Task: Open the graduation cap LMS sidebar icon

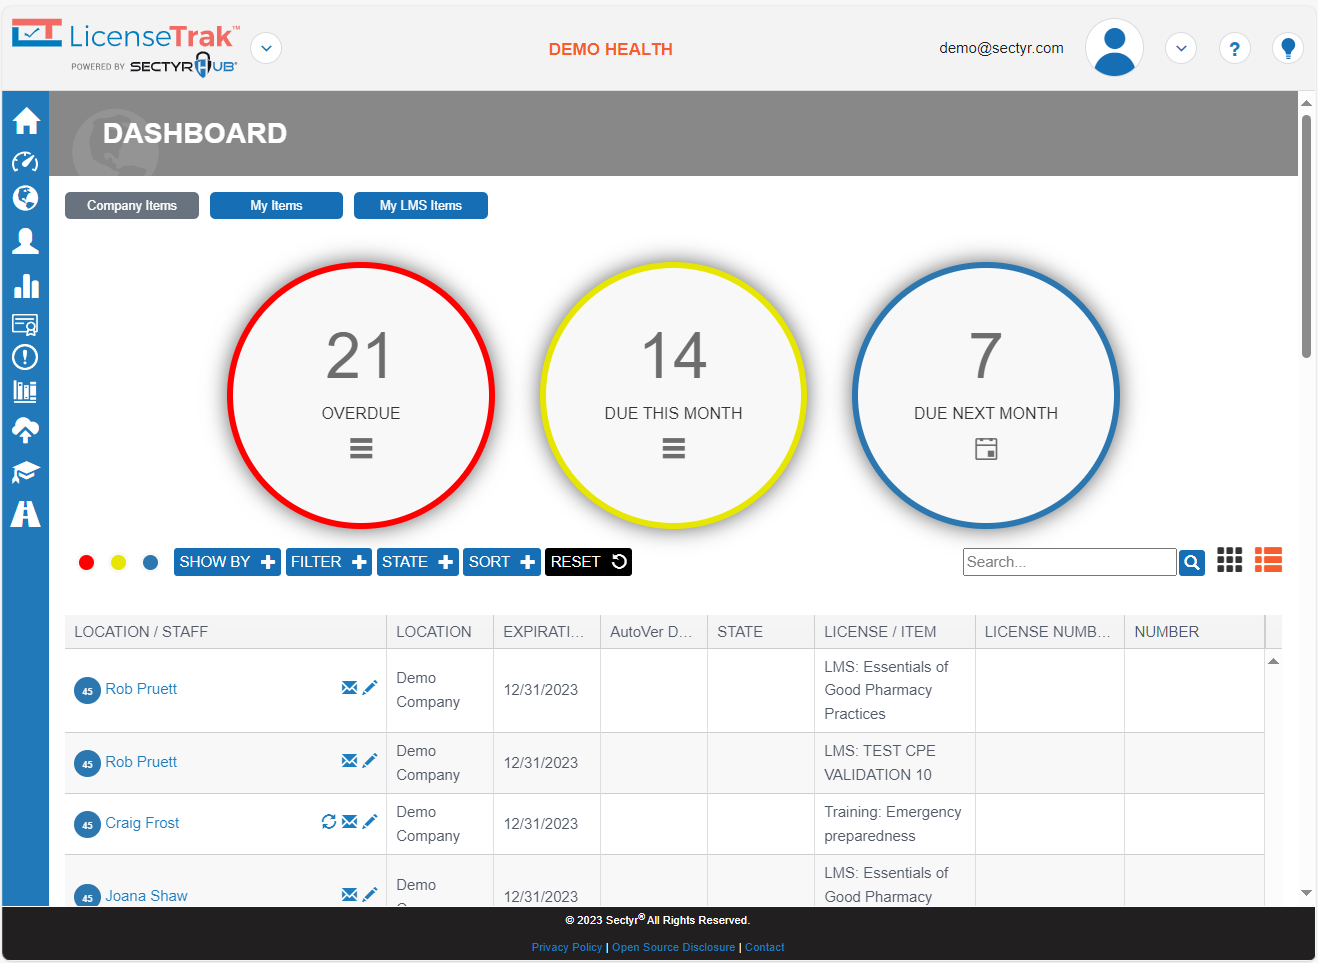Action: [25, 472]
